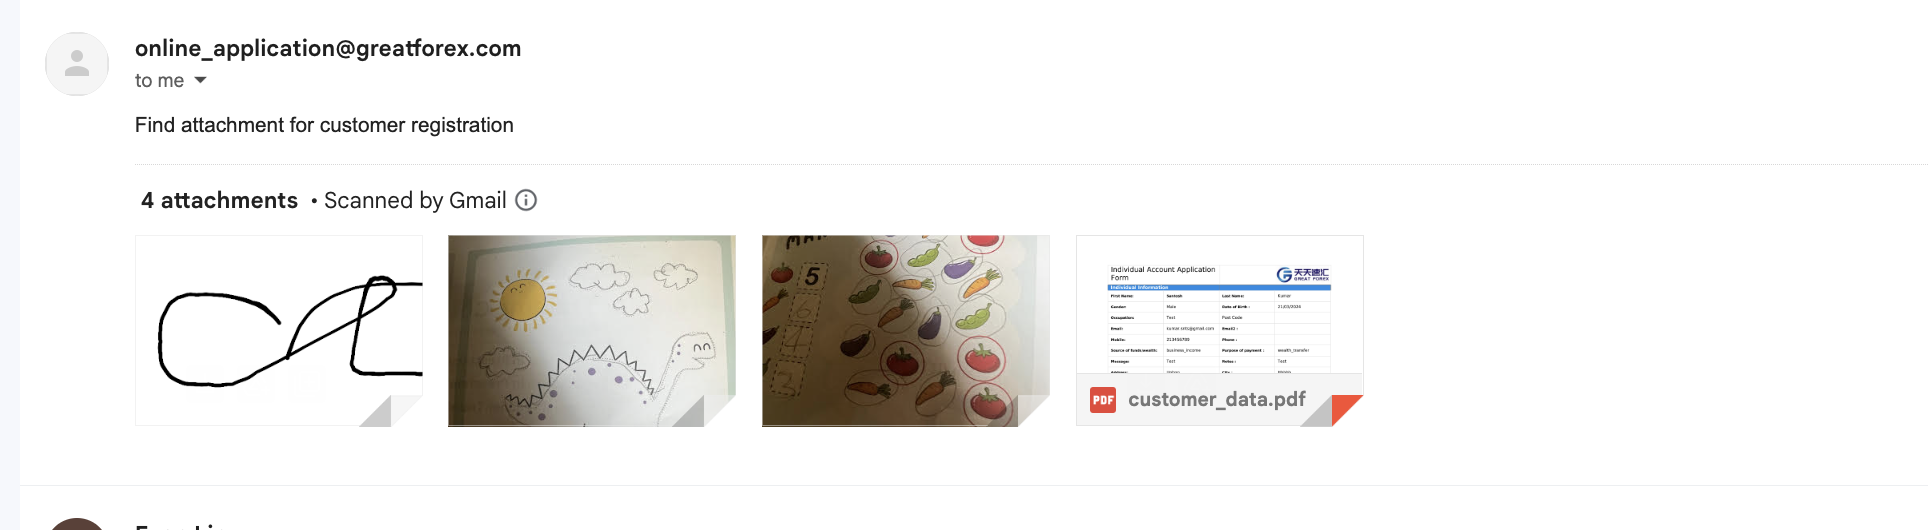Screen dimensions: 1928x530
Task: Click the partially visible avatar of next message
Action: click(x=77, y=524)
